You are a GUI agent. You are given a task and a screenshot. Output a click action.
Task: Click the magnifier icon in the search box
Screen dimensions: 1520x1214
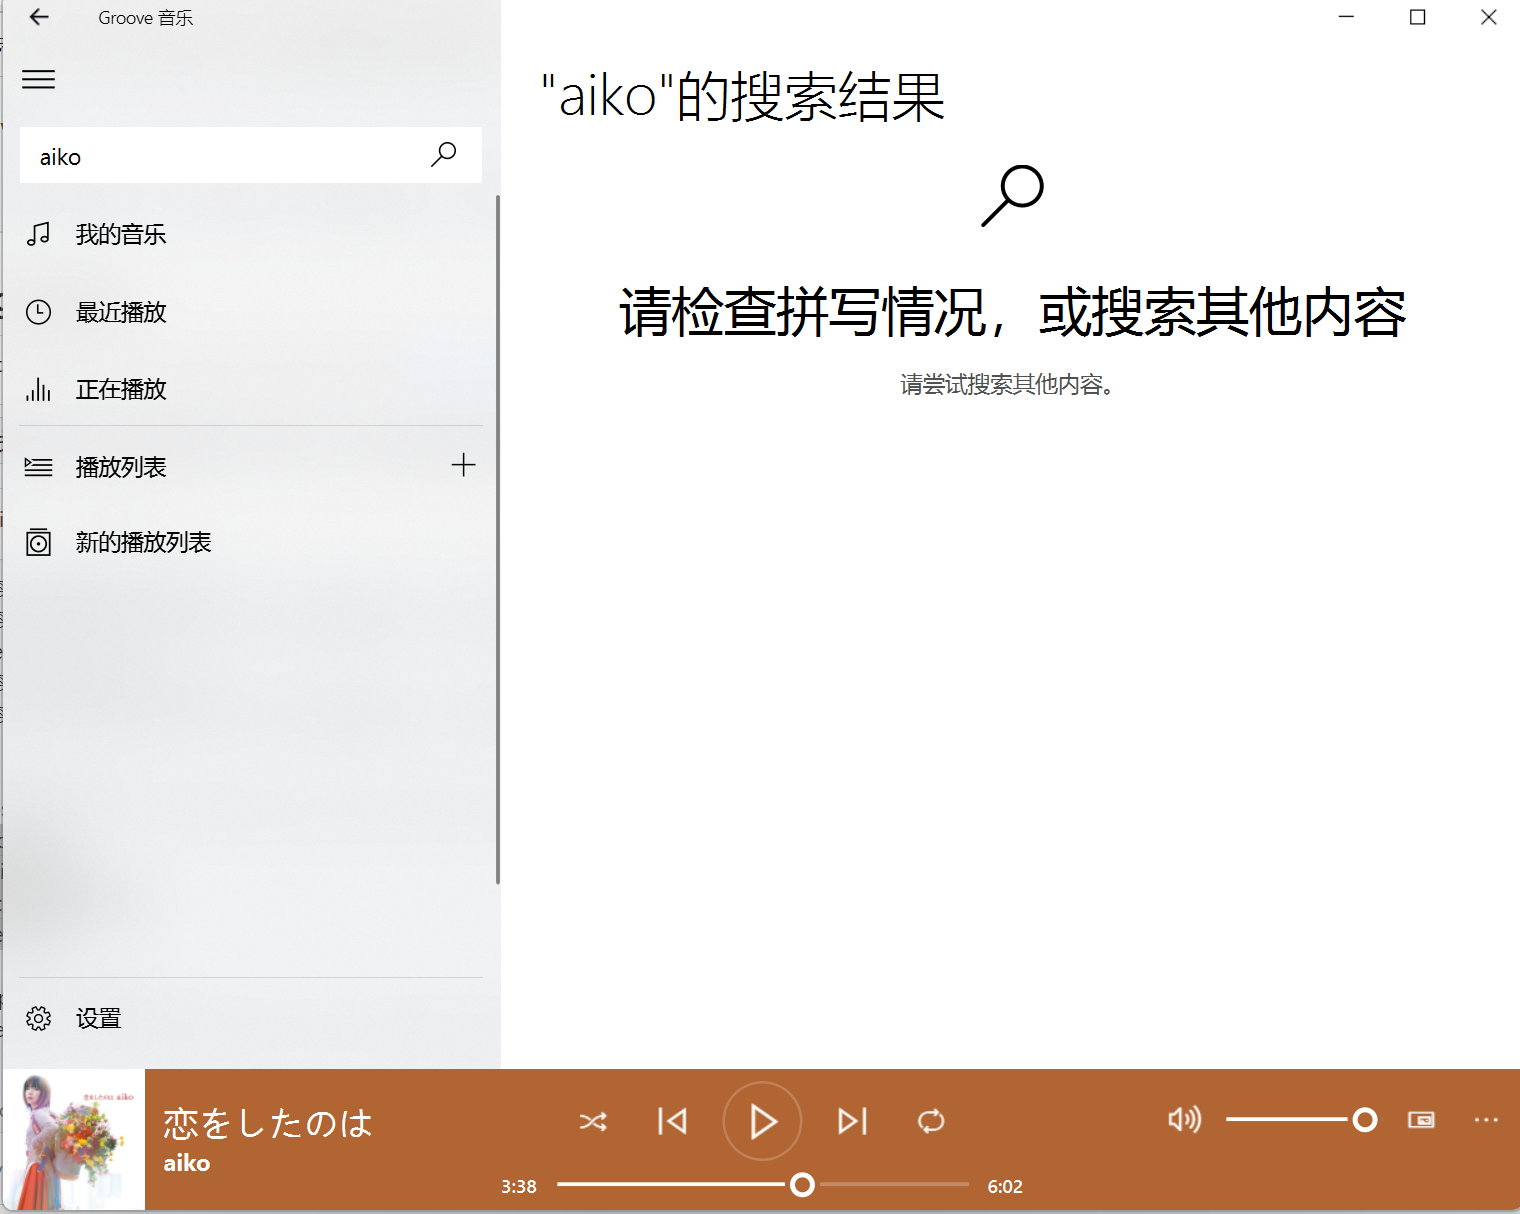click(443, 155)
